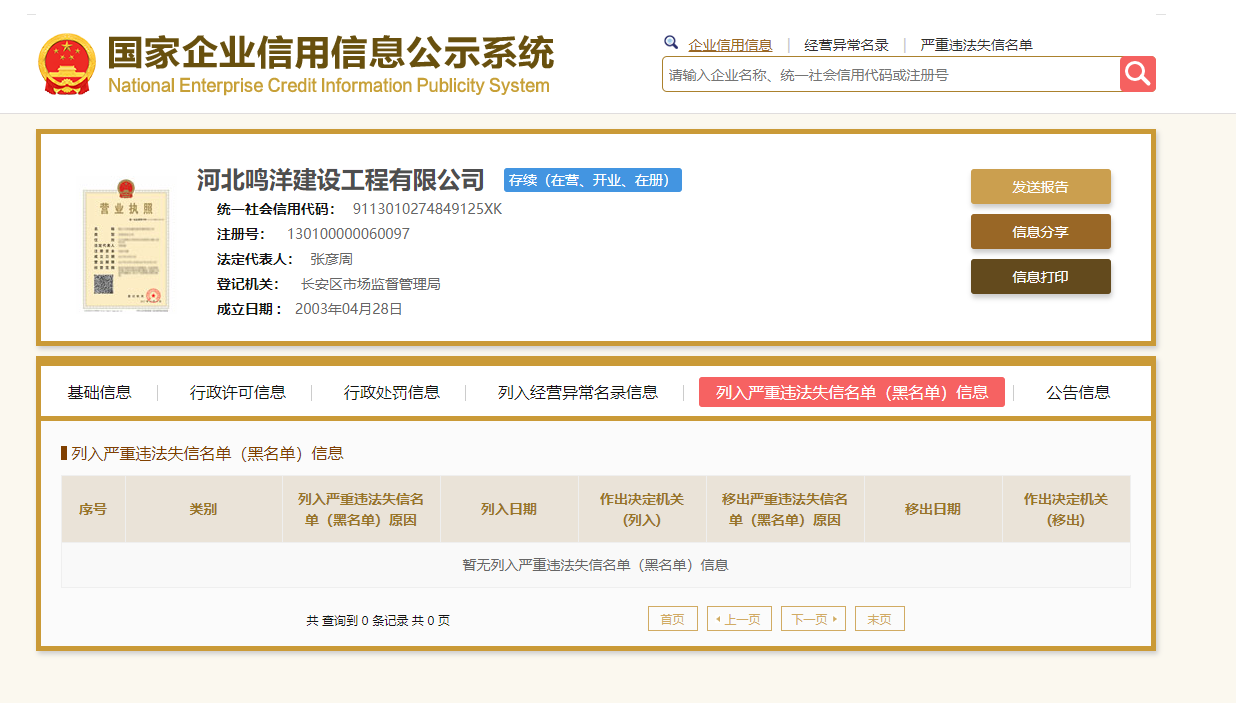The image size is (1236, 703).
Task: Click the 首页 pagination button
Action: pos(673,619)
